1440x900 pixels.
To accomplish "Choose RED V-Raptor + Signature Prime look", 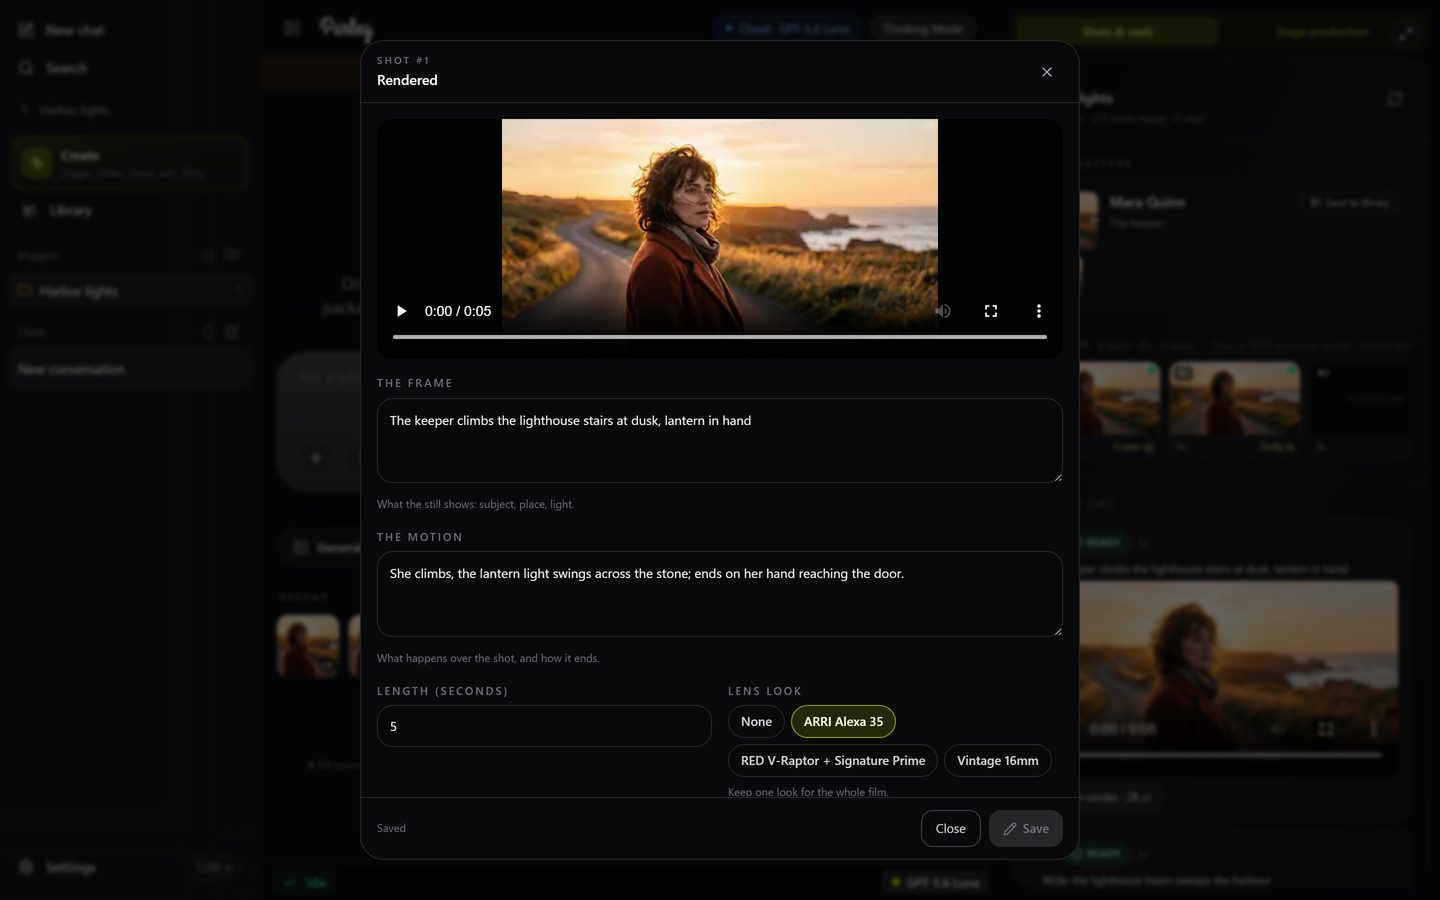I will [x=833, y=760].
